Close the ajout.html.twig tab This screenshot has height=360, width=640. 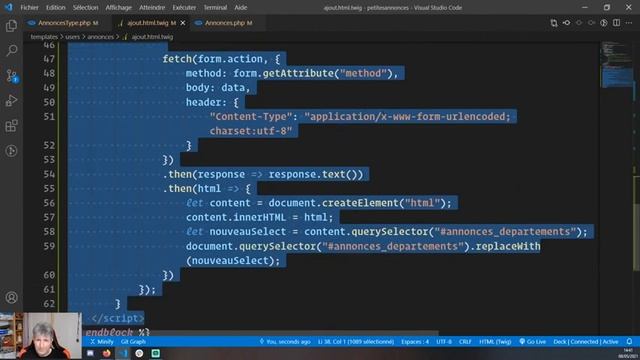coord(183,23)
